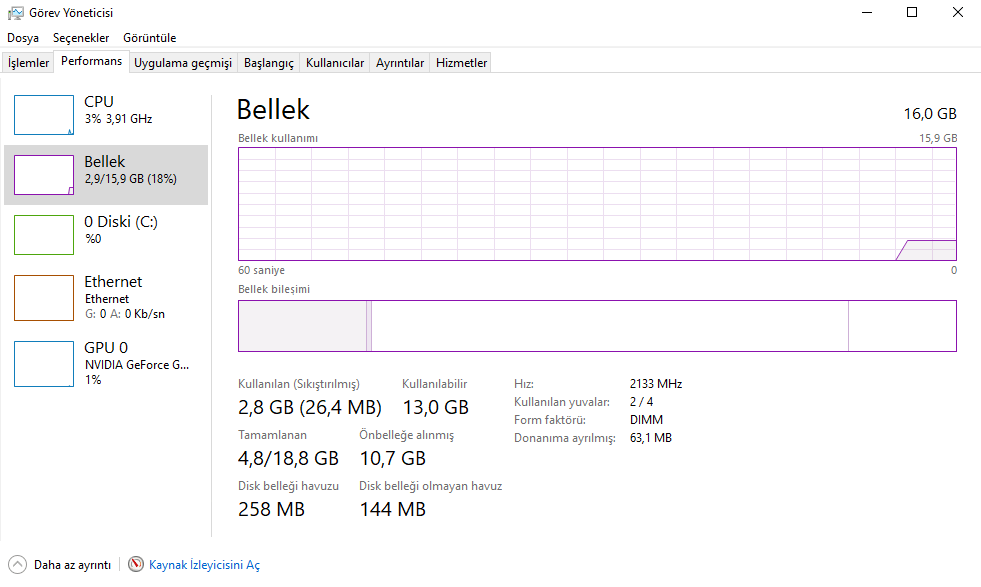
Task: Open the Görüntüle menu
Action: (149, 38)
